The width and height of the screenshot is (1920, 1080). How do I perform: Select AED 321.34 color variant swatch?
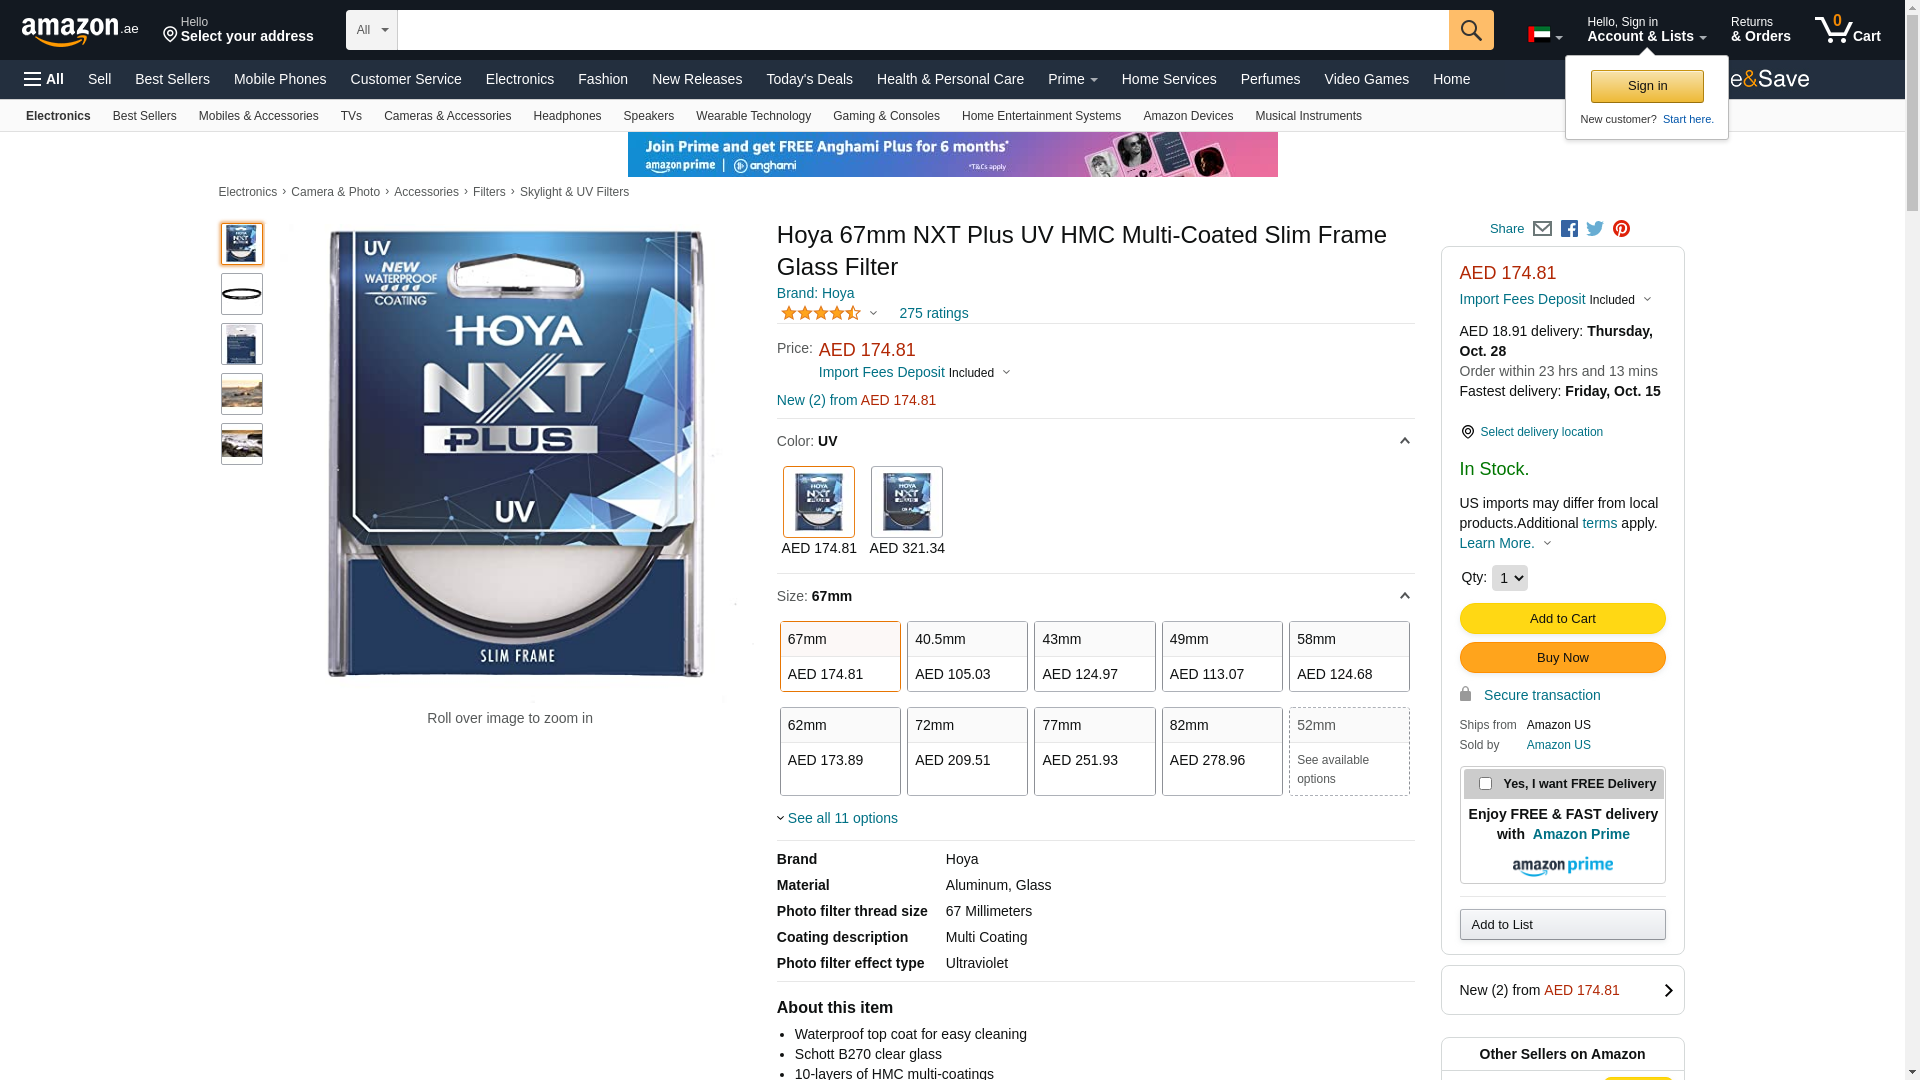coord(906,502)
